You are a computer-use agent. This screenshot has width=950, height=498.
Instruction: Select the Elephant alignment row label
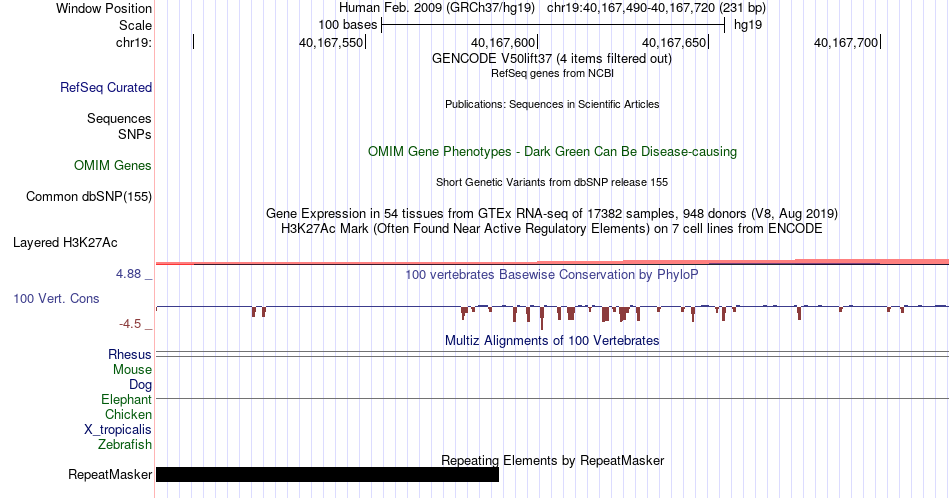(126, 399)
